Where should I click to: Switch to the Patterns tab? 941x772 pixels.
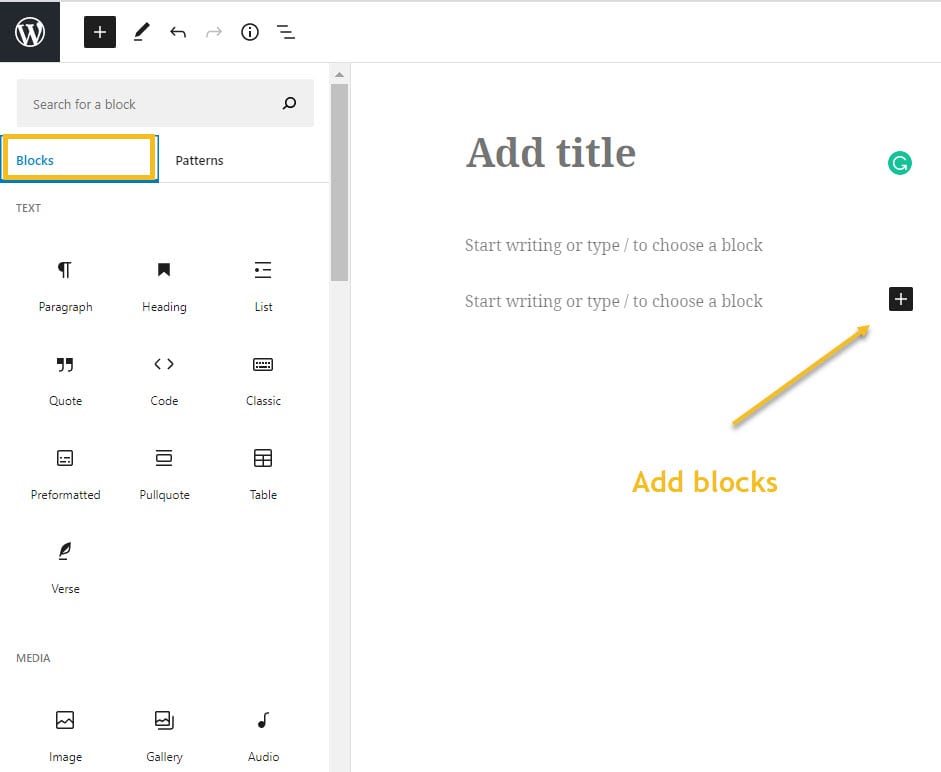tap(199, 159)
